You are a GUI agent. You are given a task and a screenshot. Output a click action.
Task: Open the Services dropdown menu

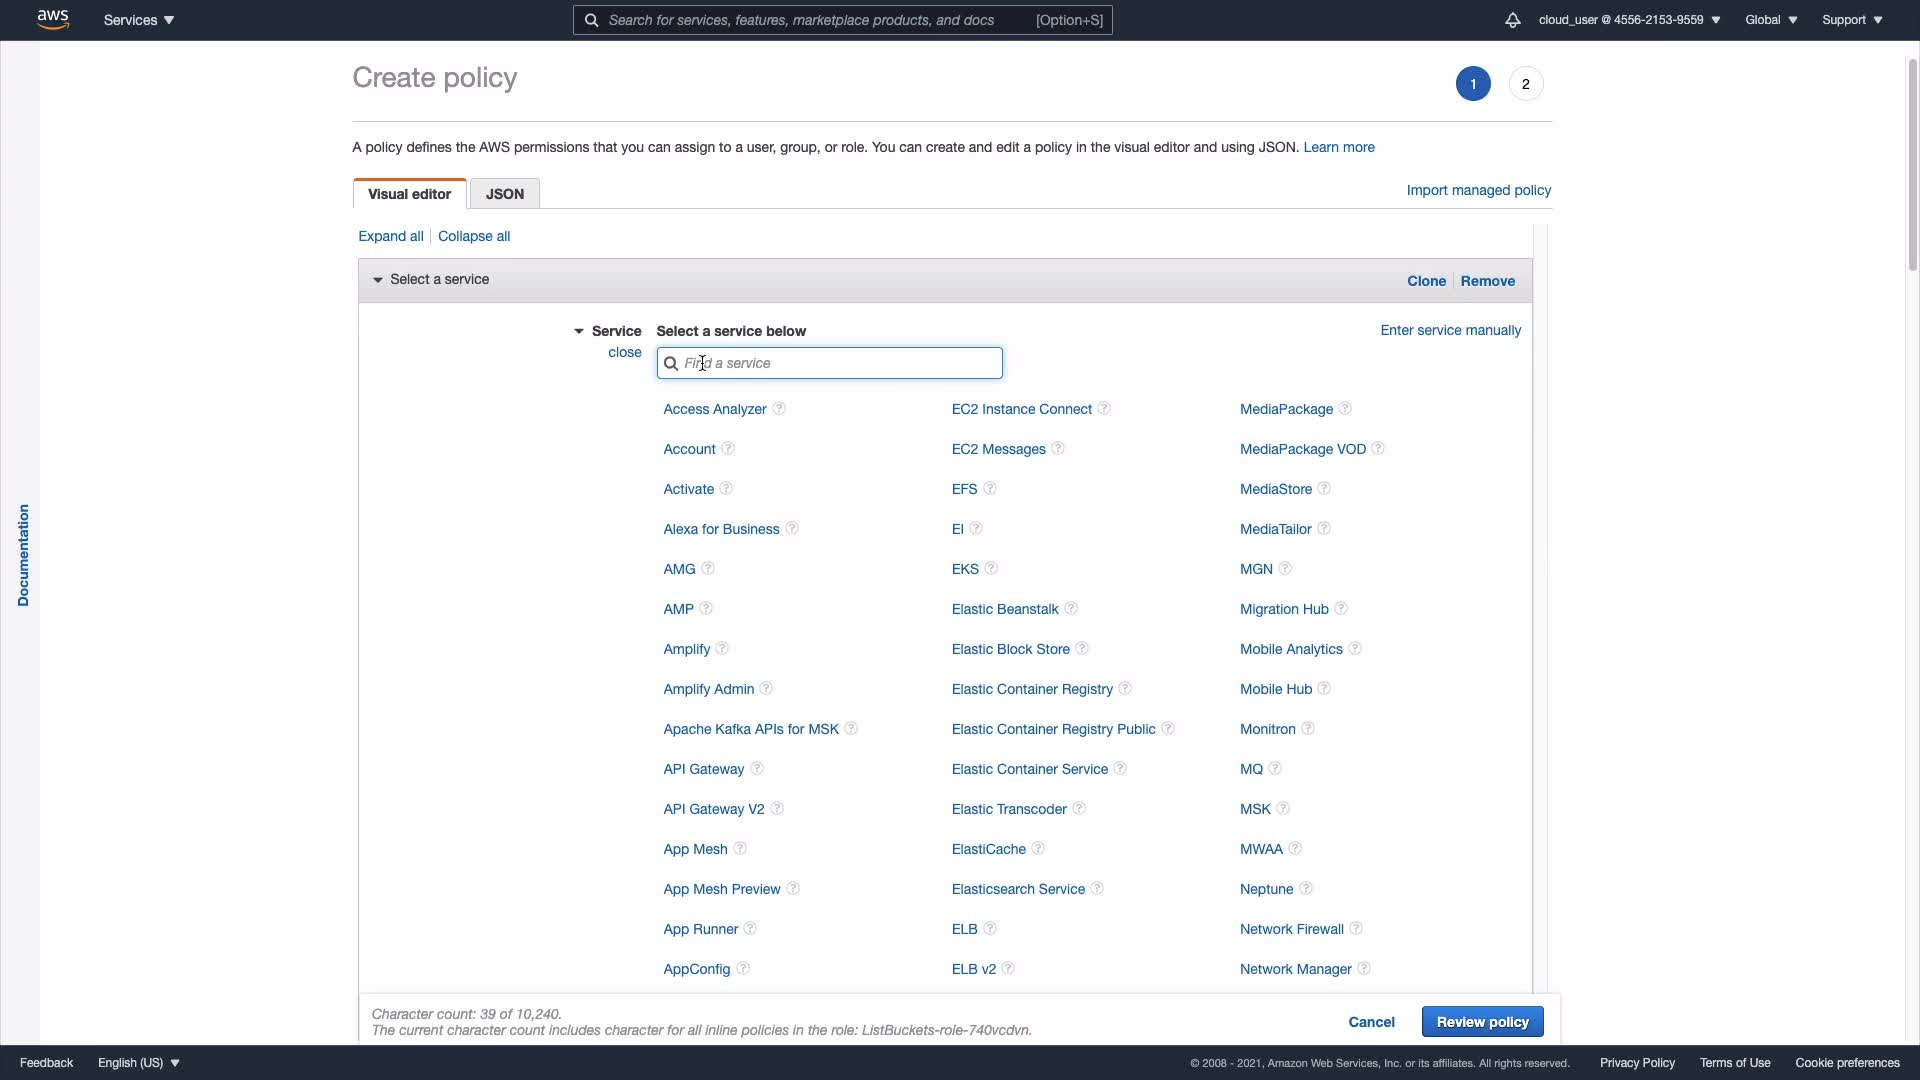coord(139,20)
